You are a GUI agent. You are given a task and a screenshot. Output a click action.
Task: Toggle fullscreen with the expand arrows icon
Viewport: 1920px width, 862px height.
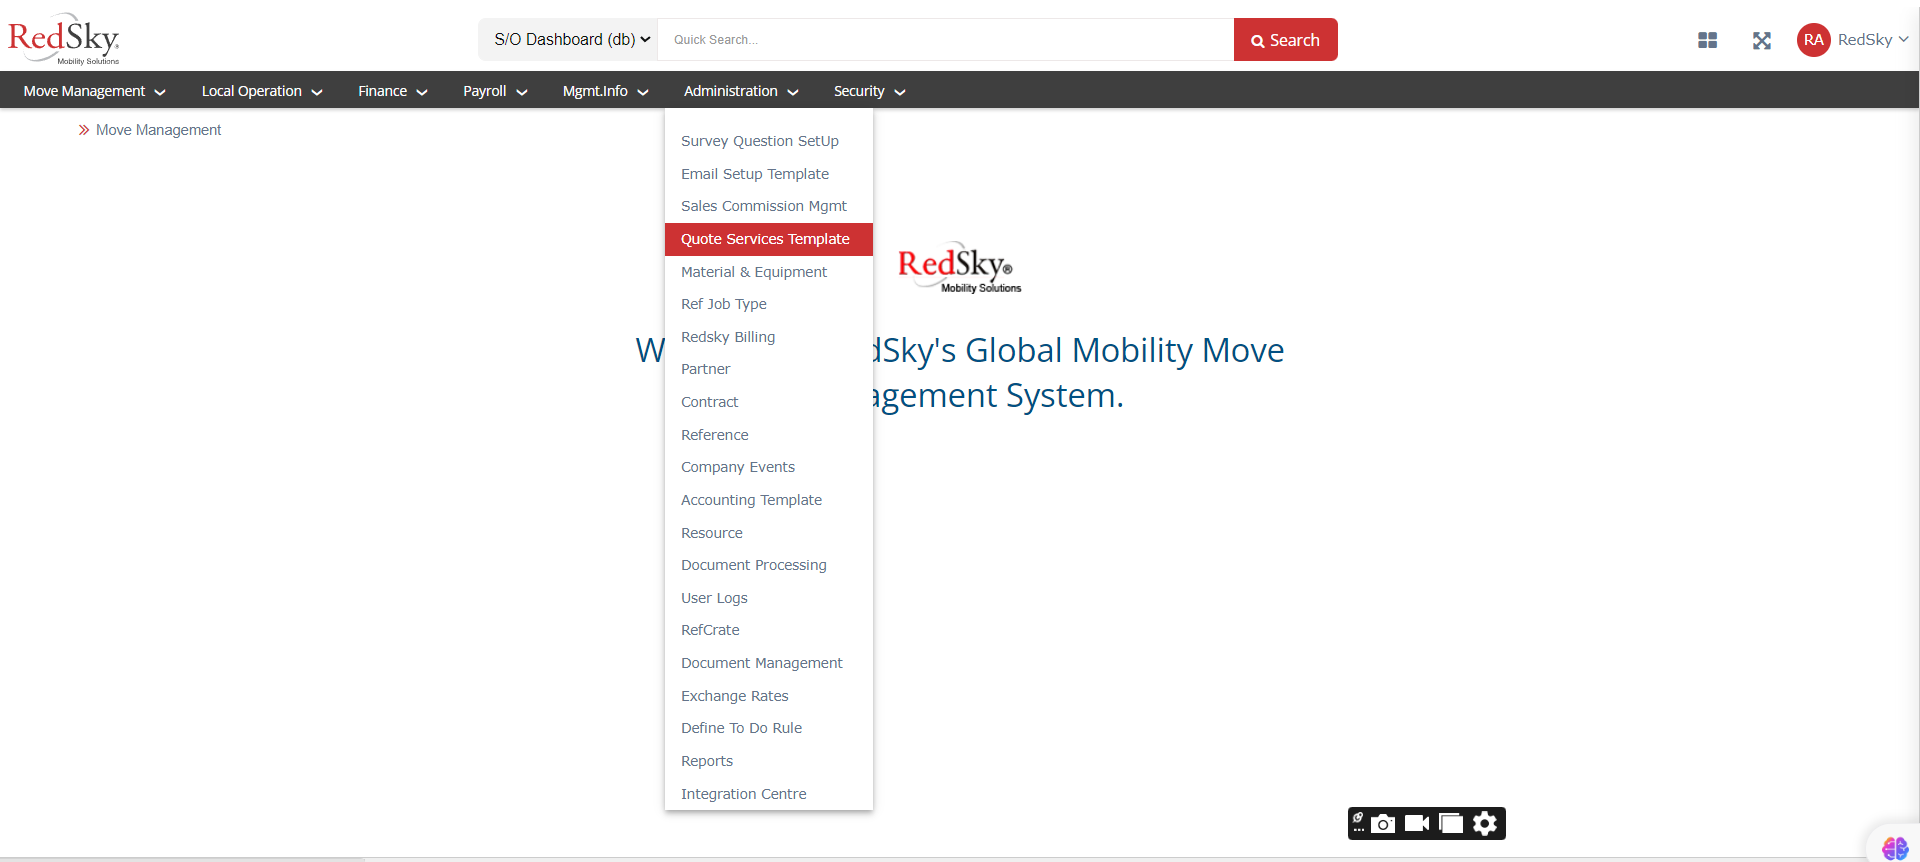click(1762, 40)
